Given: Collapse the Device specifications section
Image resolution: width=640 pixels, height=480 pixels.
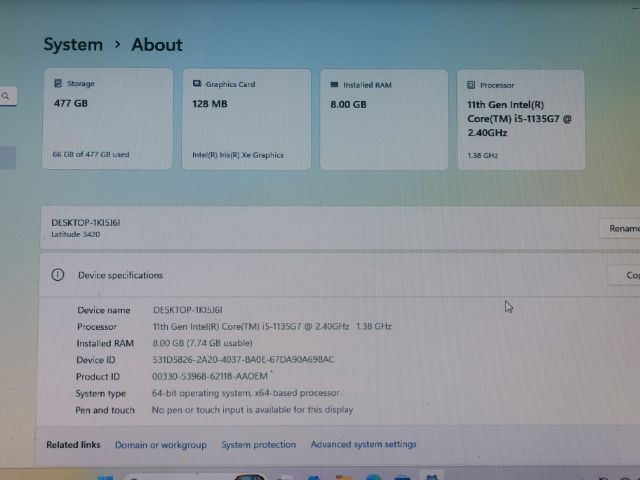Looking at the screenshot, I should (339, 275).
